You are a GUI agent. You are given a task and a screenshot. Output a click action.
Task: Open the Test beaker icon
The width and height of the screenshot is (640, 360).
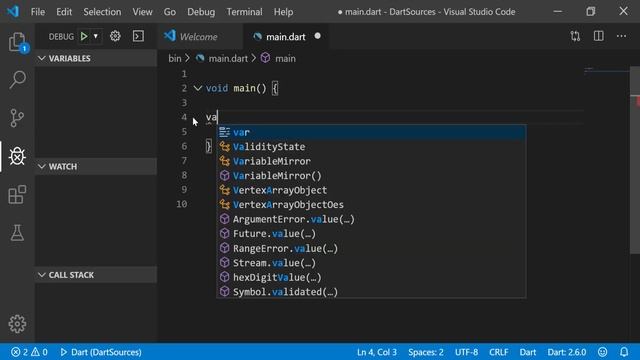(17, 233)
